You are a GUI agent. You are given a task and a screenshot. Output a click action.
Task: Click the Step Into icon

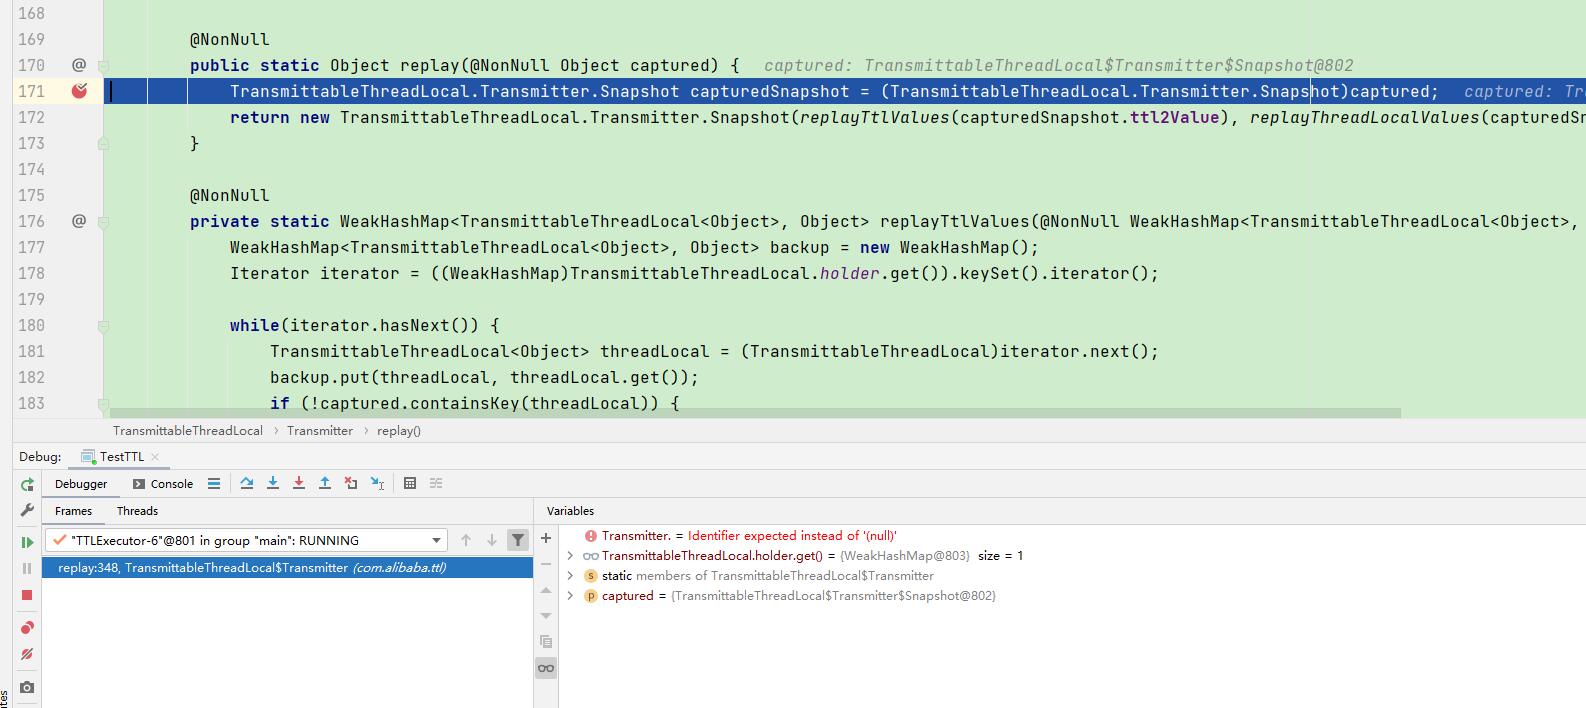pyautogui.click(x=273, y=483)
